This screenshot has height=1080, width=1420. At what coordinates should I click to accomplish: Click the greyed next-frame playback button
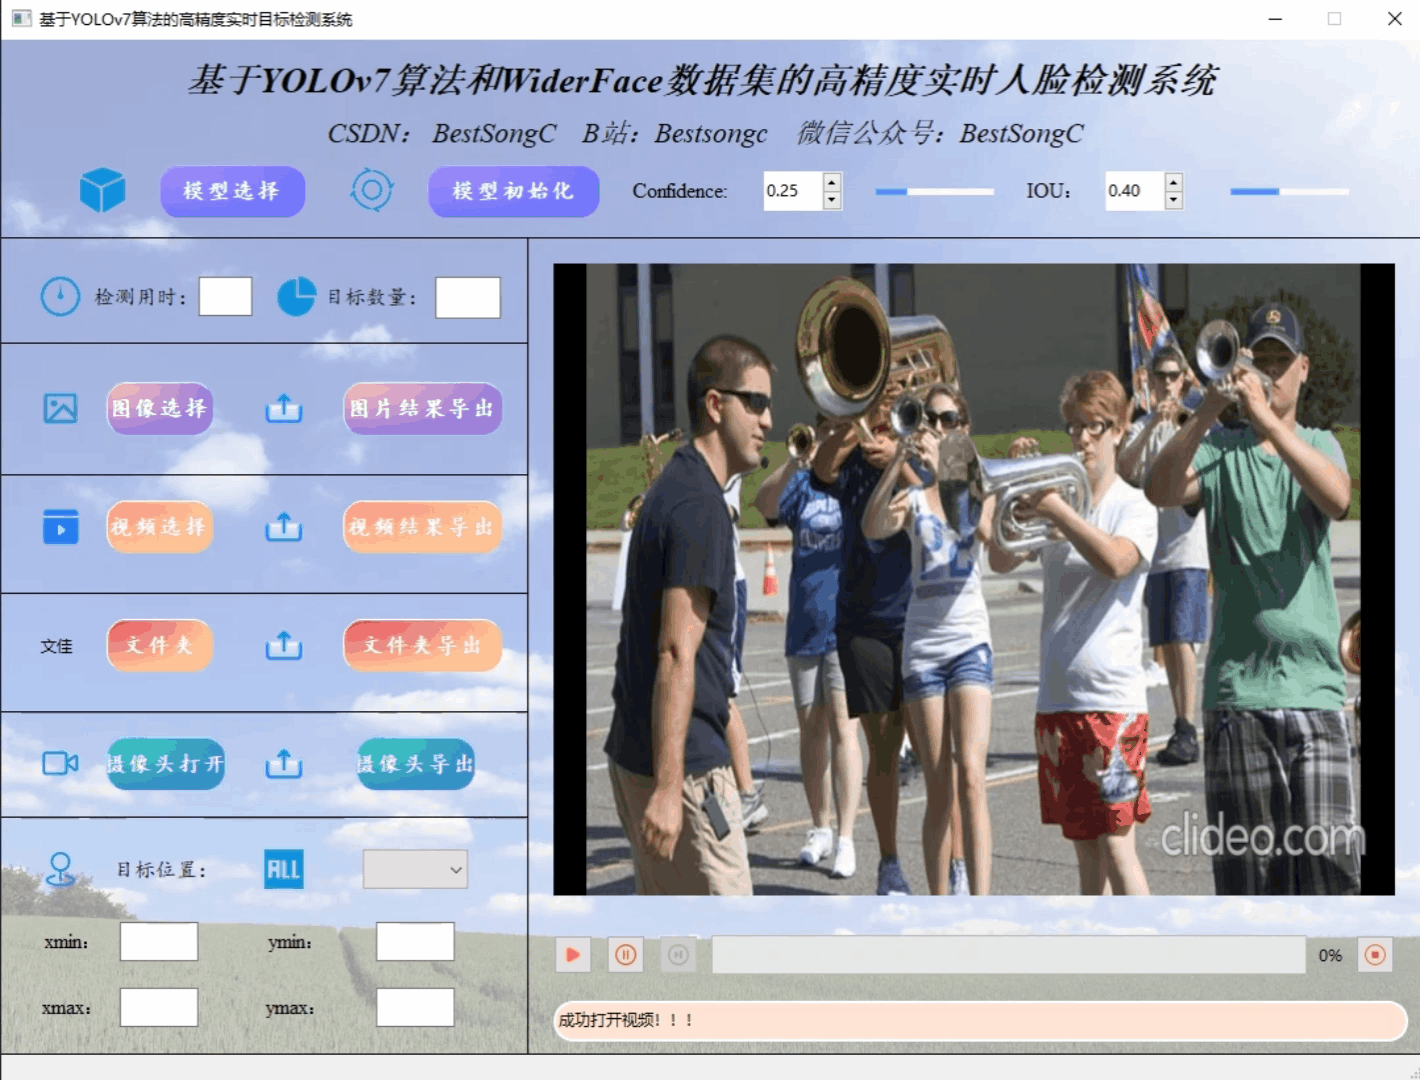pos(678,955)
